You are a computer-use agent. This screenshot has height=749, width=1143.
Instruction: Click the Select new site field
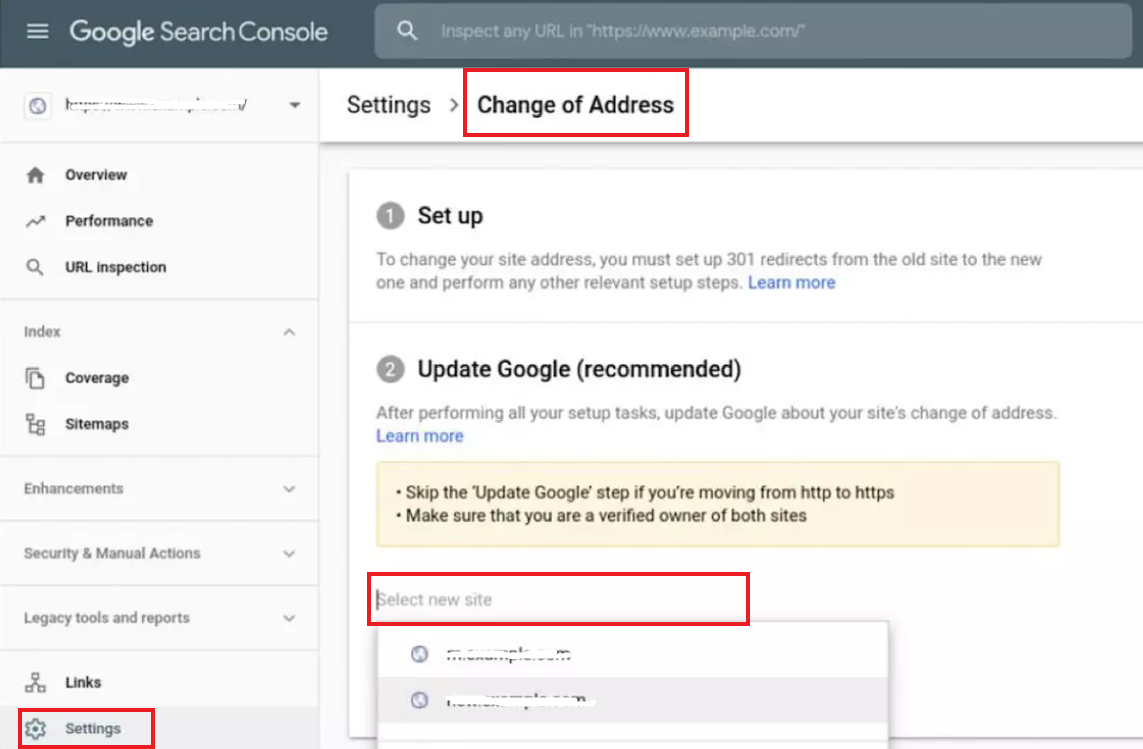pos(558,600)
